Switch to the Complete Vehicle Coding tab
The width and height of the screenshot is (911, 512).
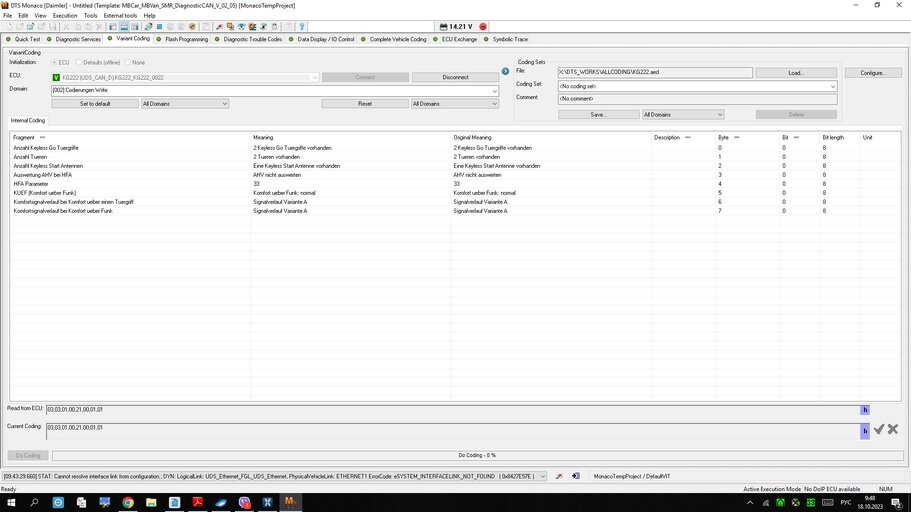[x=394, y=40]
